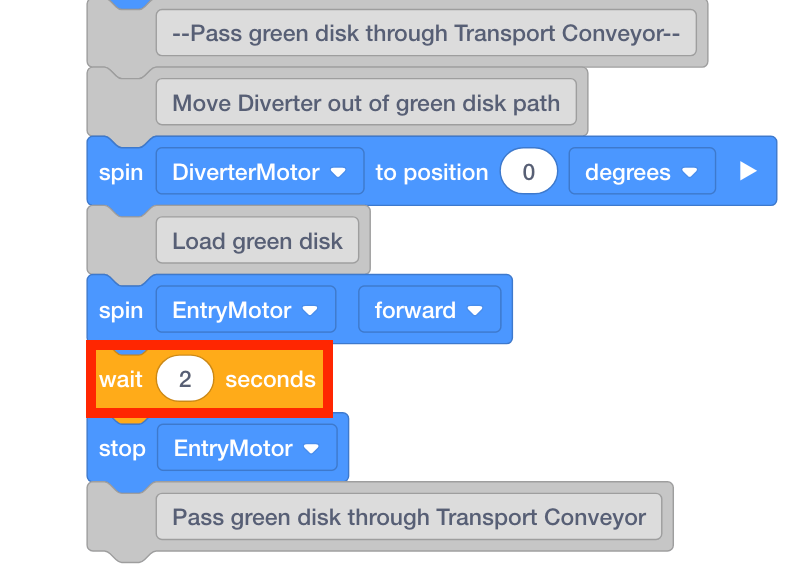The image size is (810, 570).
Task: Click the wait block's value 2 field
Action: click(185, 380)
